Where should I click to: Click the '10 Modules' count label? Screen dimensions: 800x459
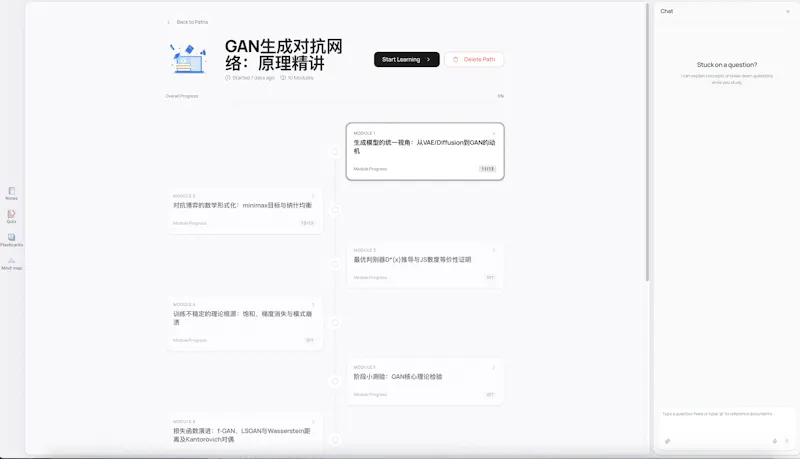click(x=297, y=78)
